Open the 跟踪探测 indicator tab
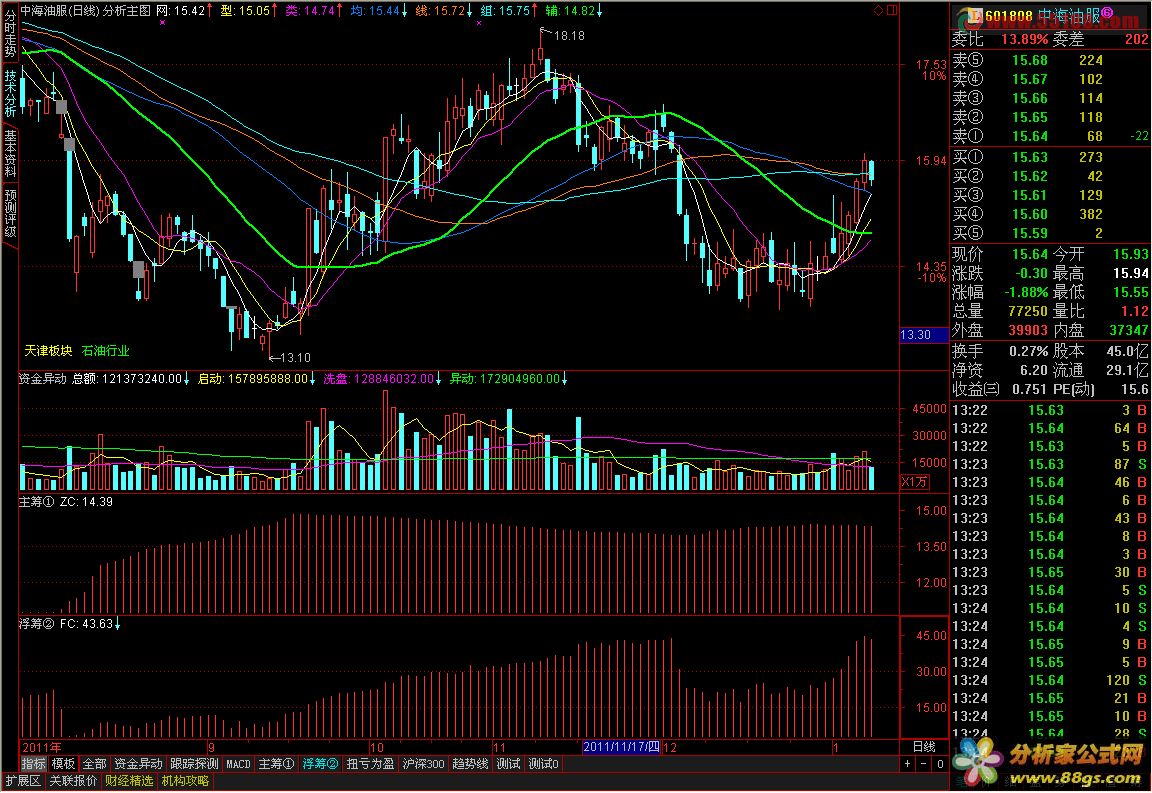Screen dimensions: 1152x793 tap(194, 764)
